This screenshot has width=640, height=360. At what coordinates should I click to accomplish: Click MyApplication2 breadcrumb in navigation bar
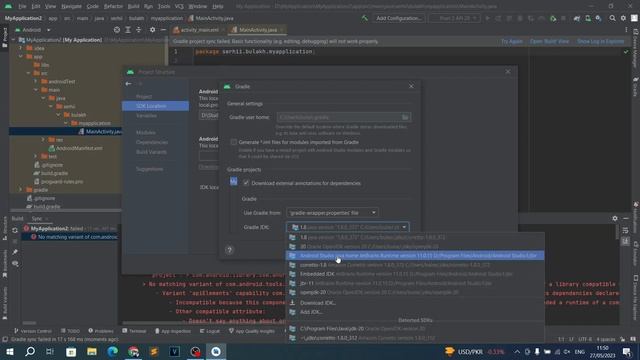pos(23,18)
